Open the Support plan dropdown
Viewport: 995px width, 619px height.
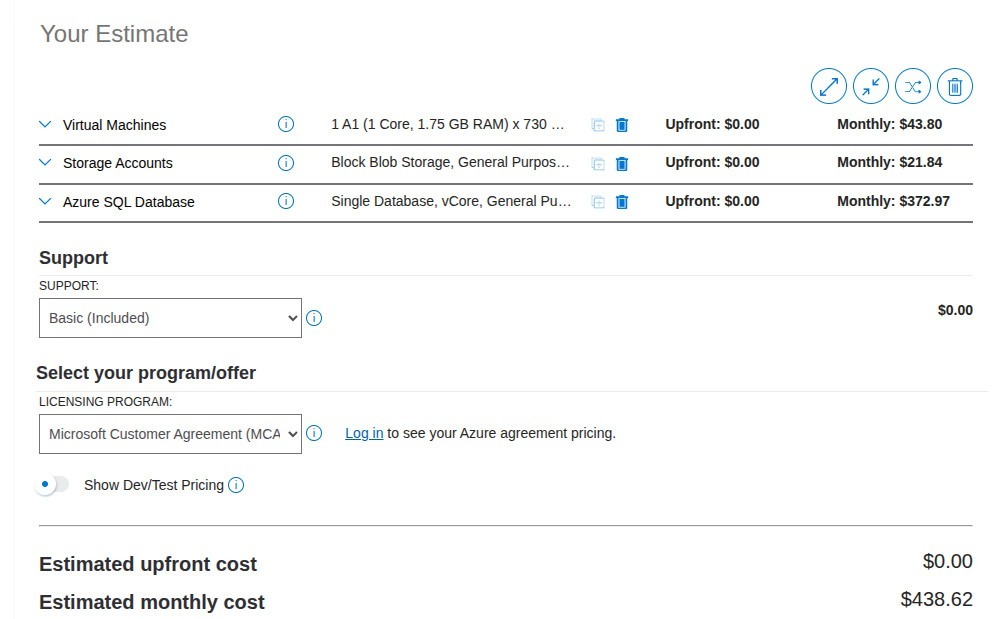coord(170,318)
